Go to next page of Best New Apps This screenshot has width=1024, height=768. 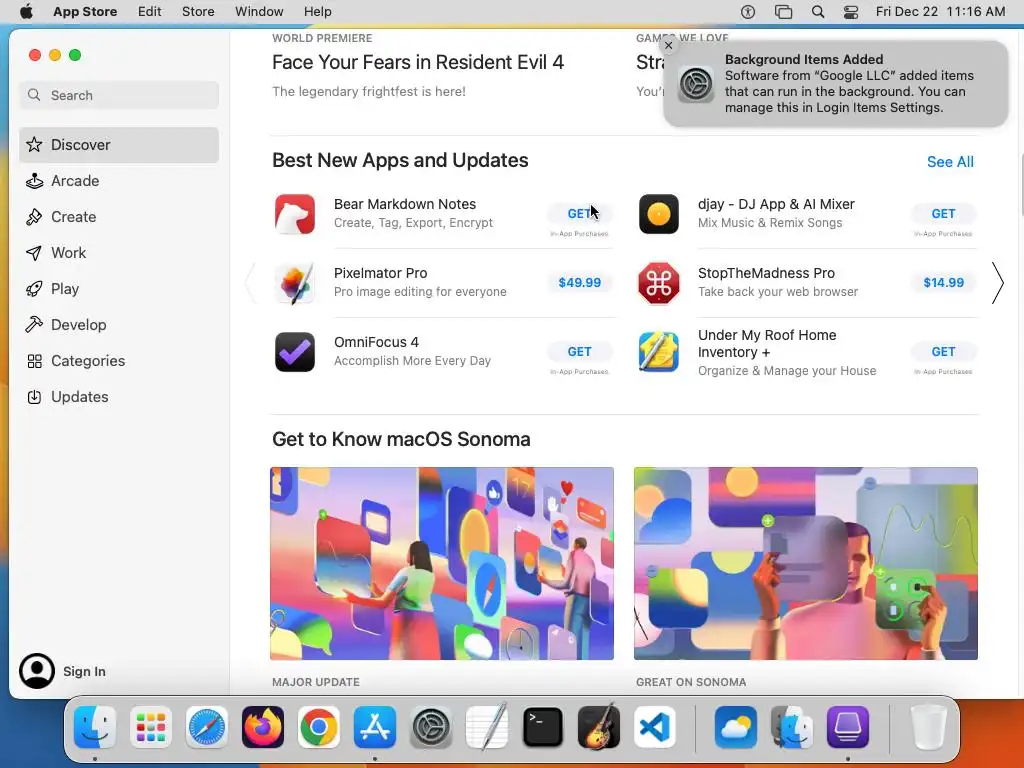coord(997,283)
